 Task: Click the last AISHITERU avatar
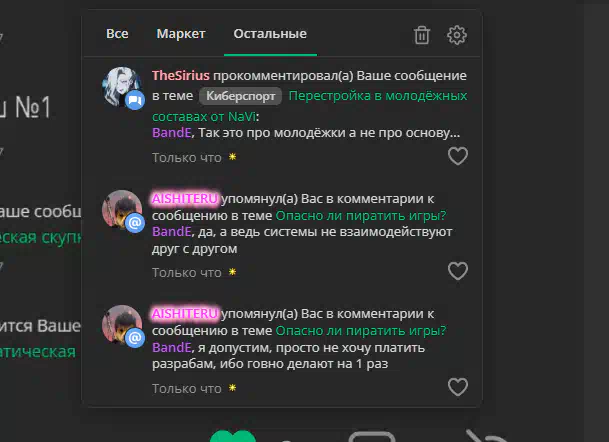click(122, 325)
